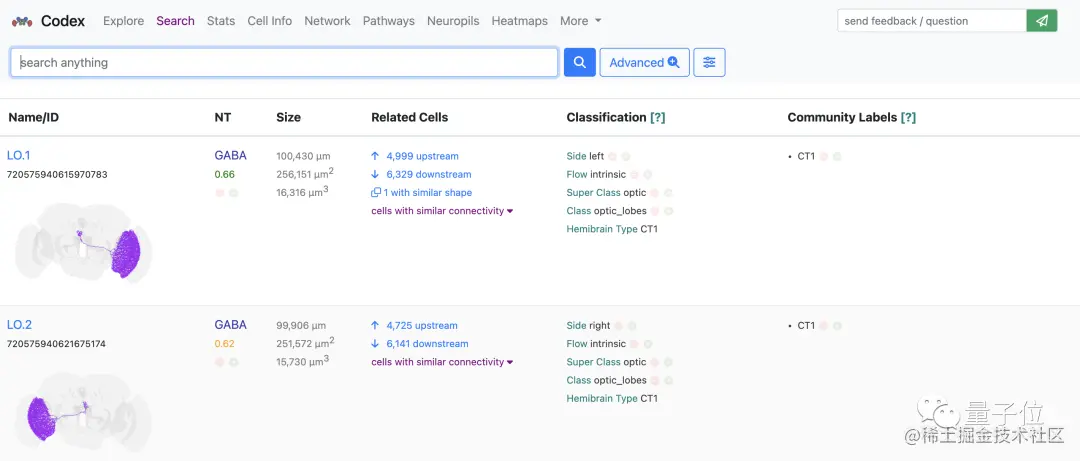Viewport: 1080px width, 461px height.
Task: Open the More dropdown in the navbar
Action: [x=581, y=21]
